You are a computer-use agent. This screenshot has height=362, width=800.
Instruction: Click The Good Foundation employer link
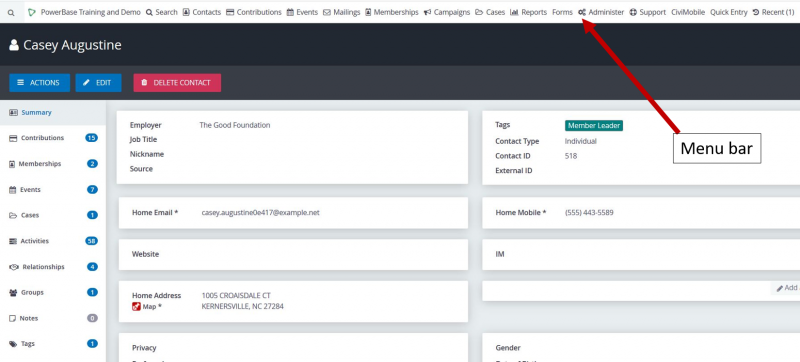[235, 125]
